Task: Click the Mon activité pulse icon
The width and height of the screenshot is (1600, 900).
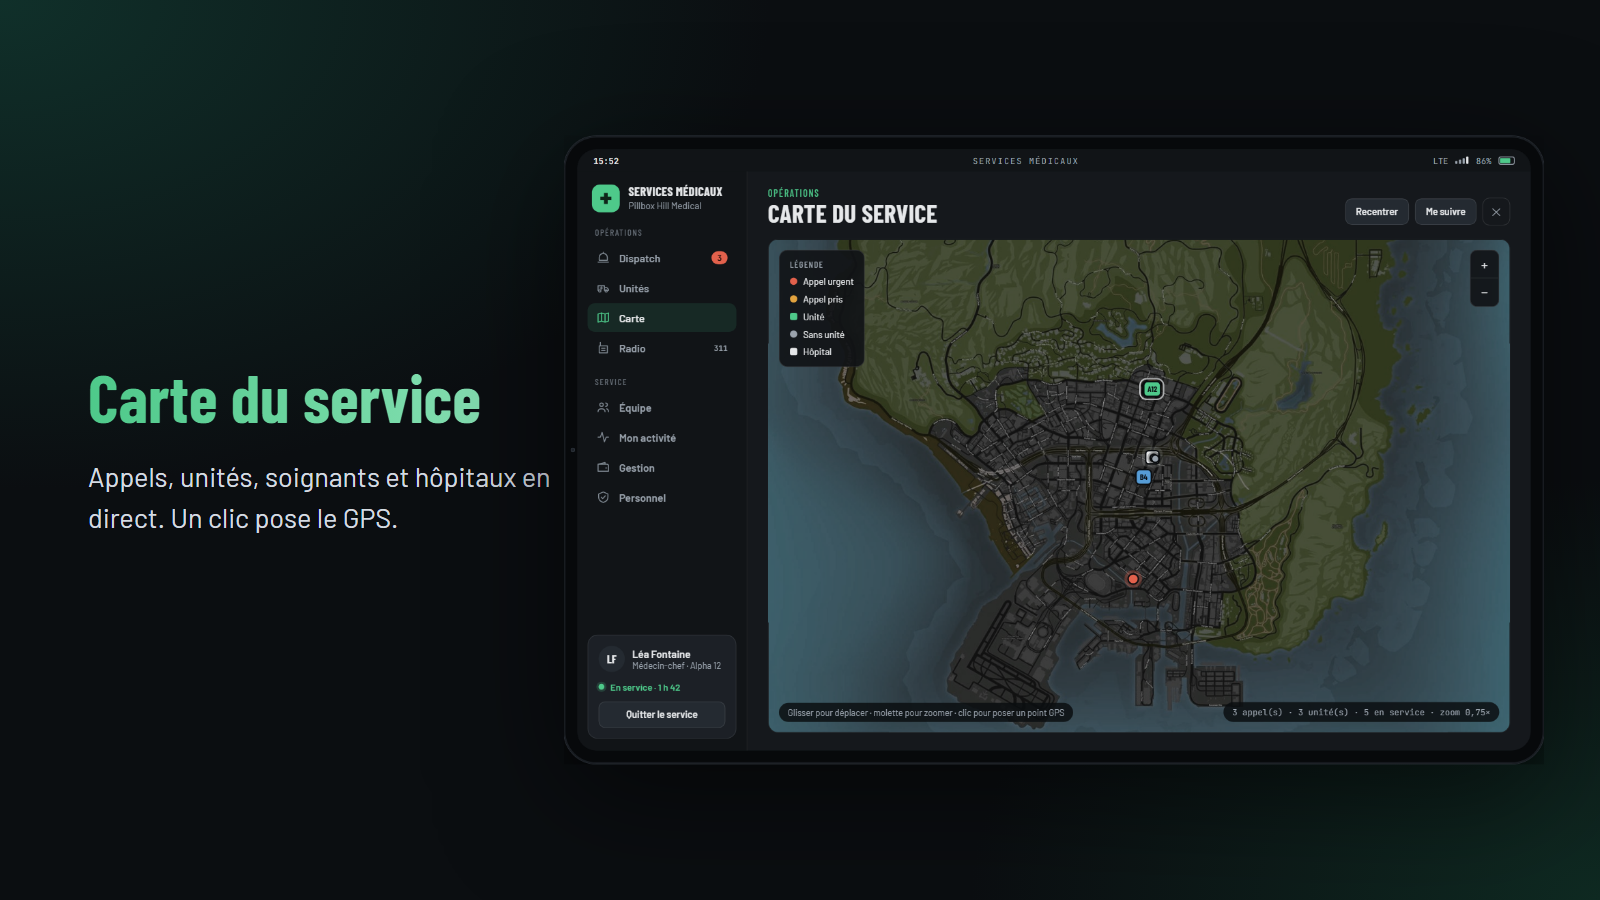Action: click(603, 437)
